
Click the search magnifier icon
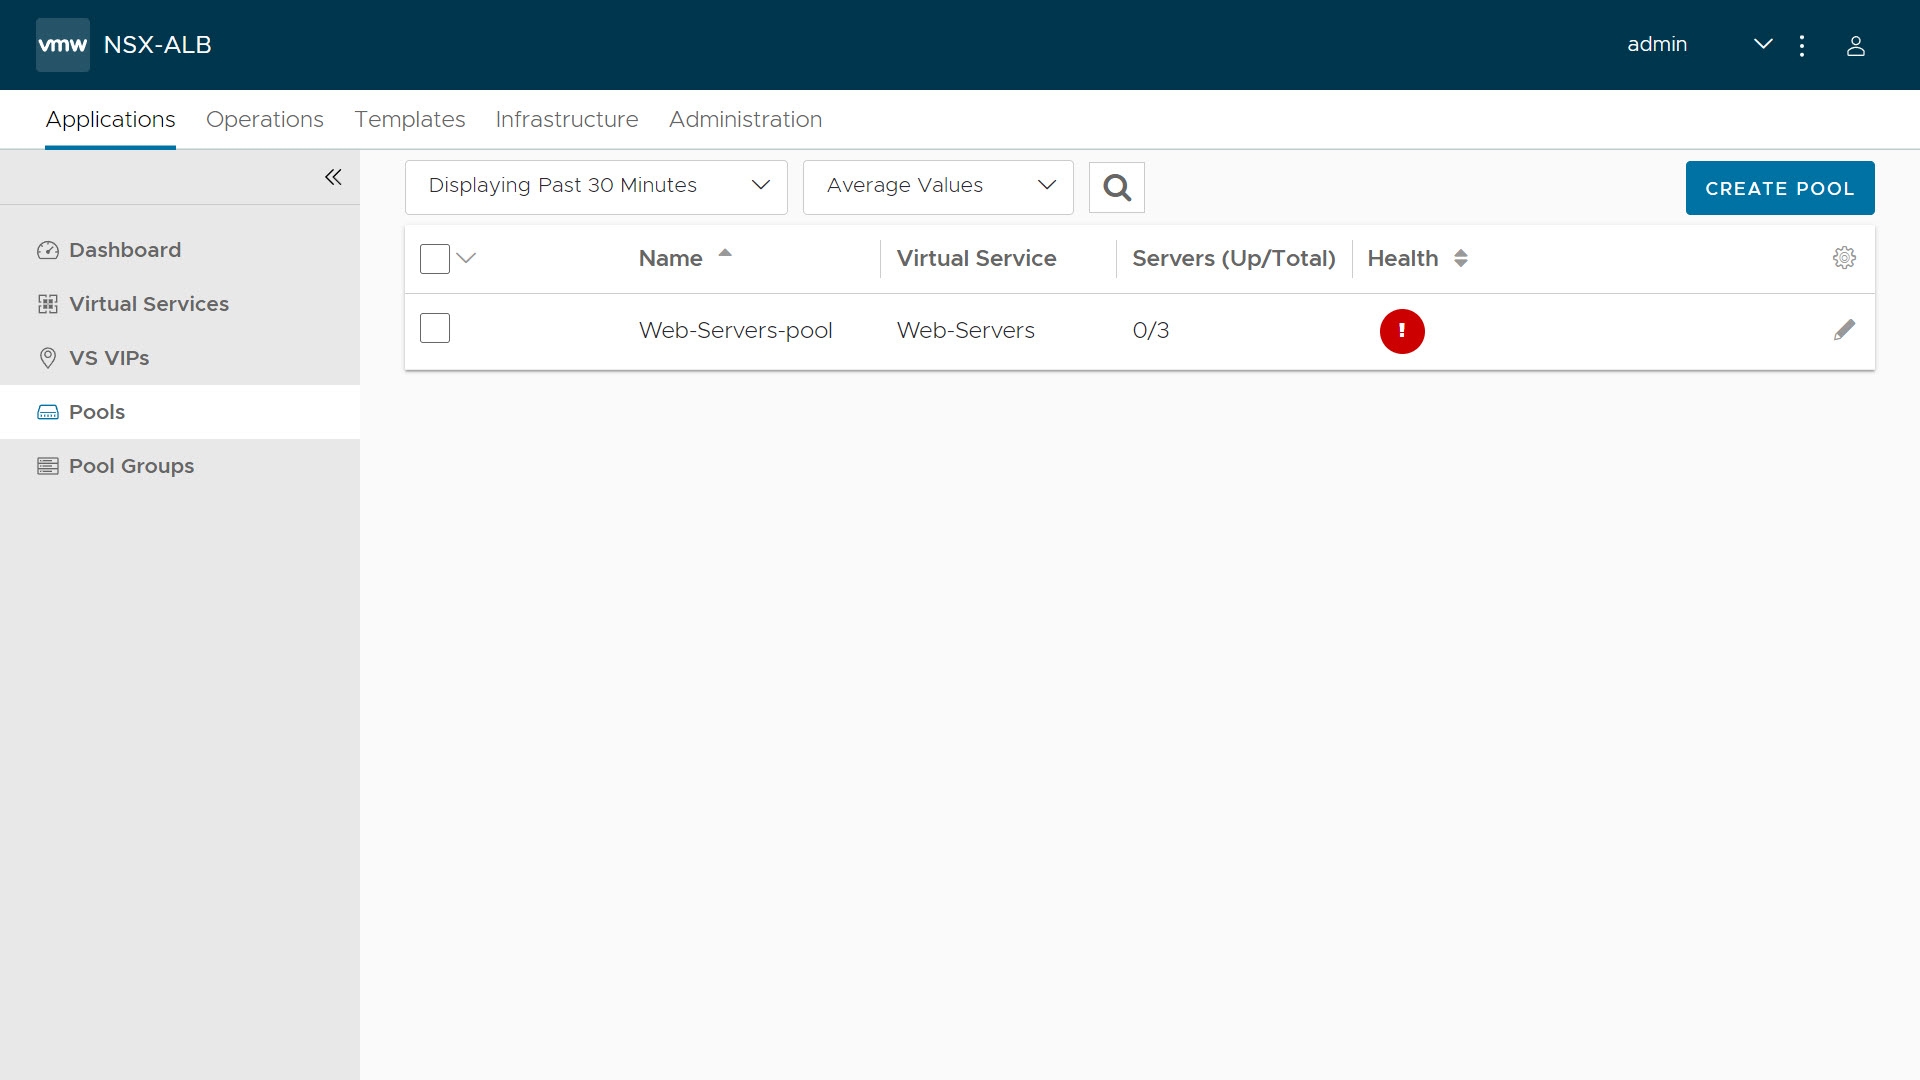click(1116, 187)
